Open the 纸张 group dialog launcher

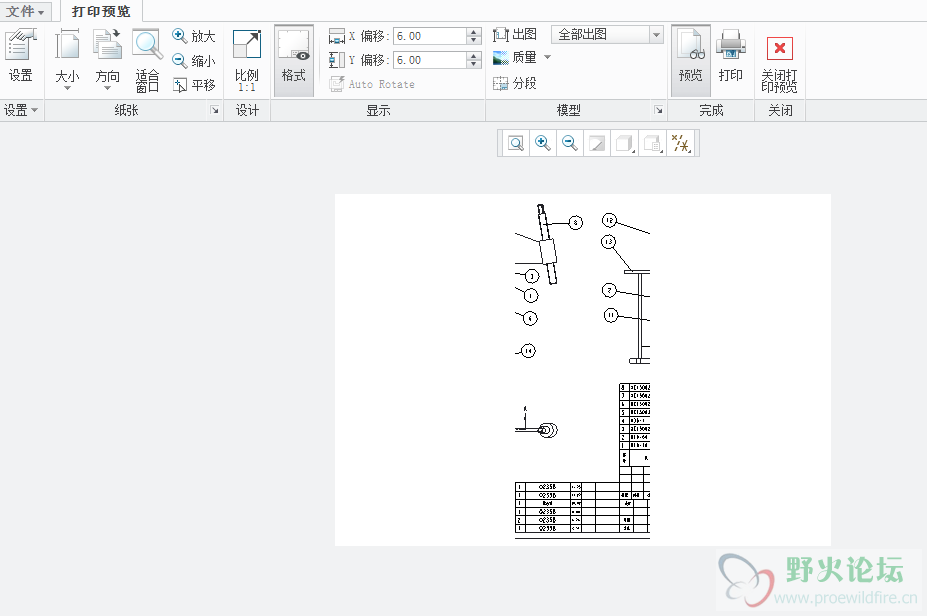coord(215,110)
